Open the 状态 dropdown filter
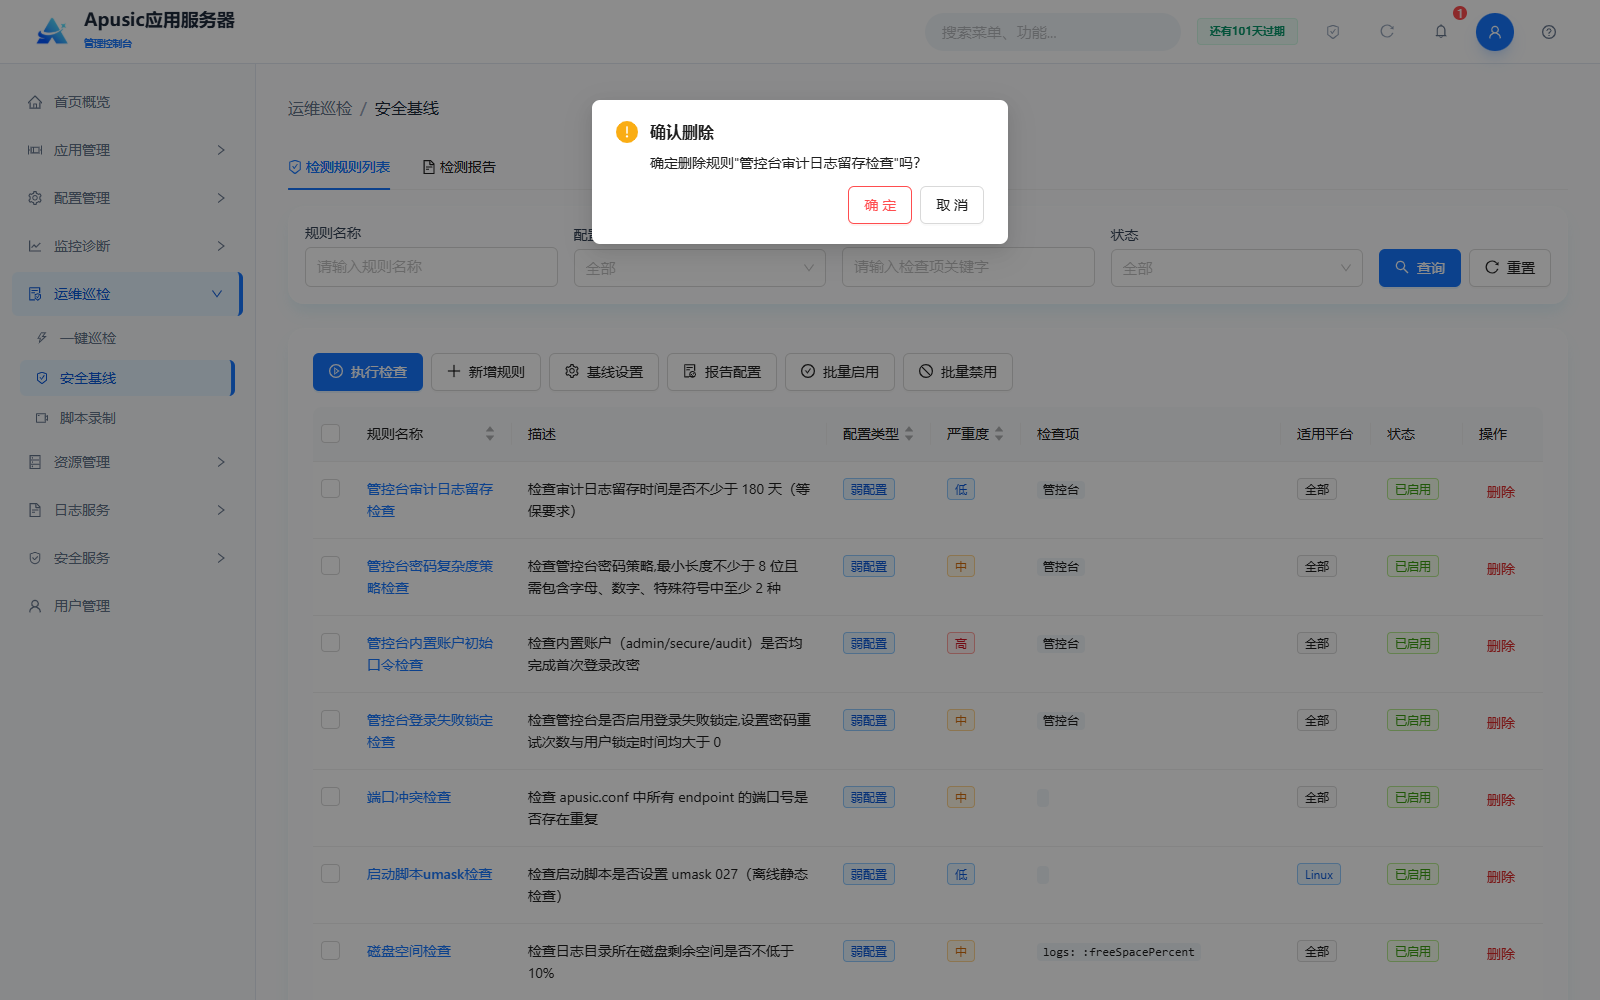The height and width of the screenshot is (1000, 1600). (1236, 268)
